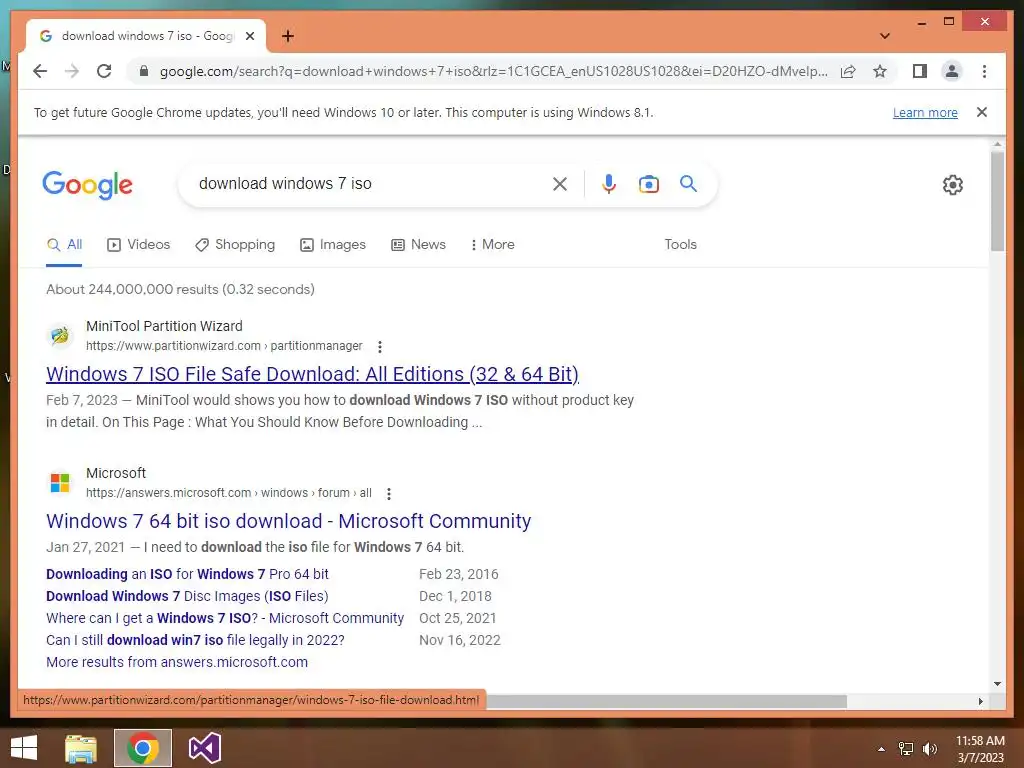The width and height of the screenshot is (1024, 768).
Task: Click the forward navigation arrow
Action: click(x=72, y=71)
